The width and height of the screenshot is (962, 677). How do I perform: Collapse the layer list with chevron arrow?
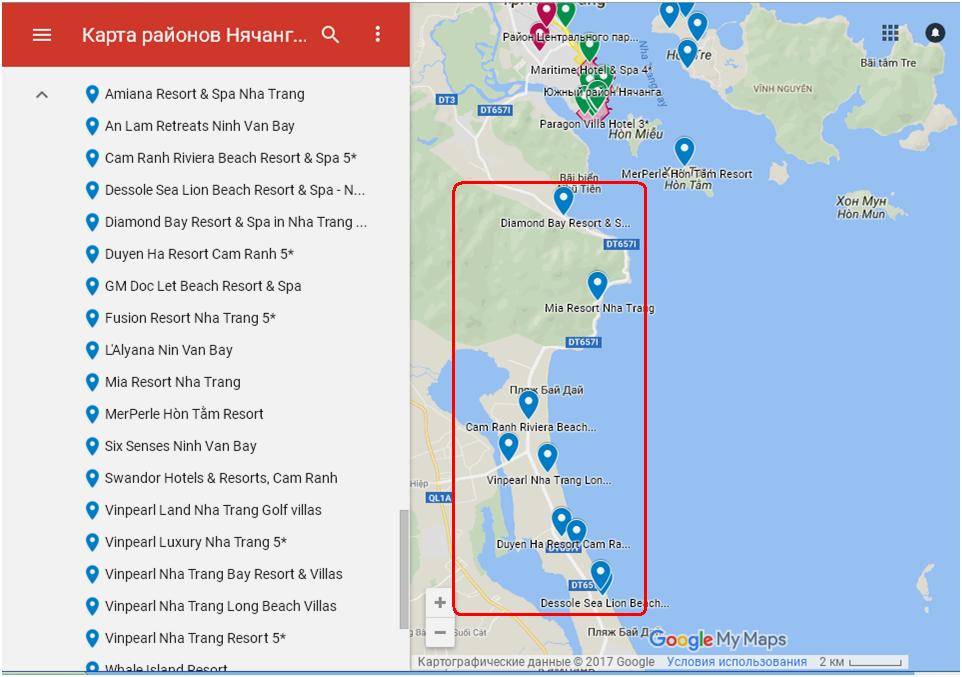pyautogui.click(x=42, y=95)
